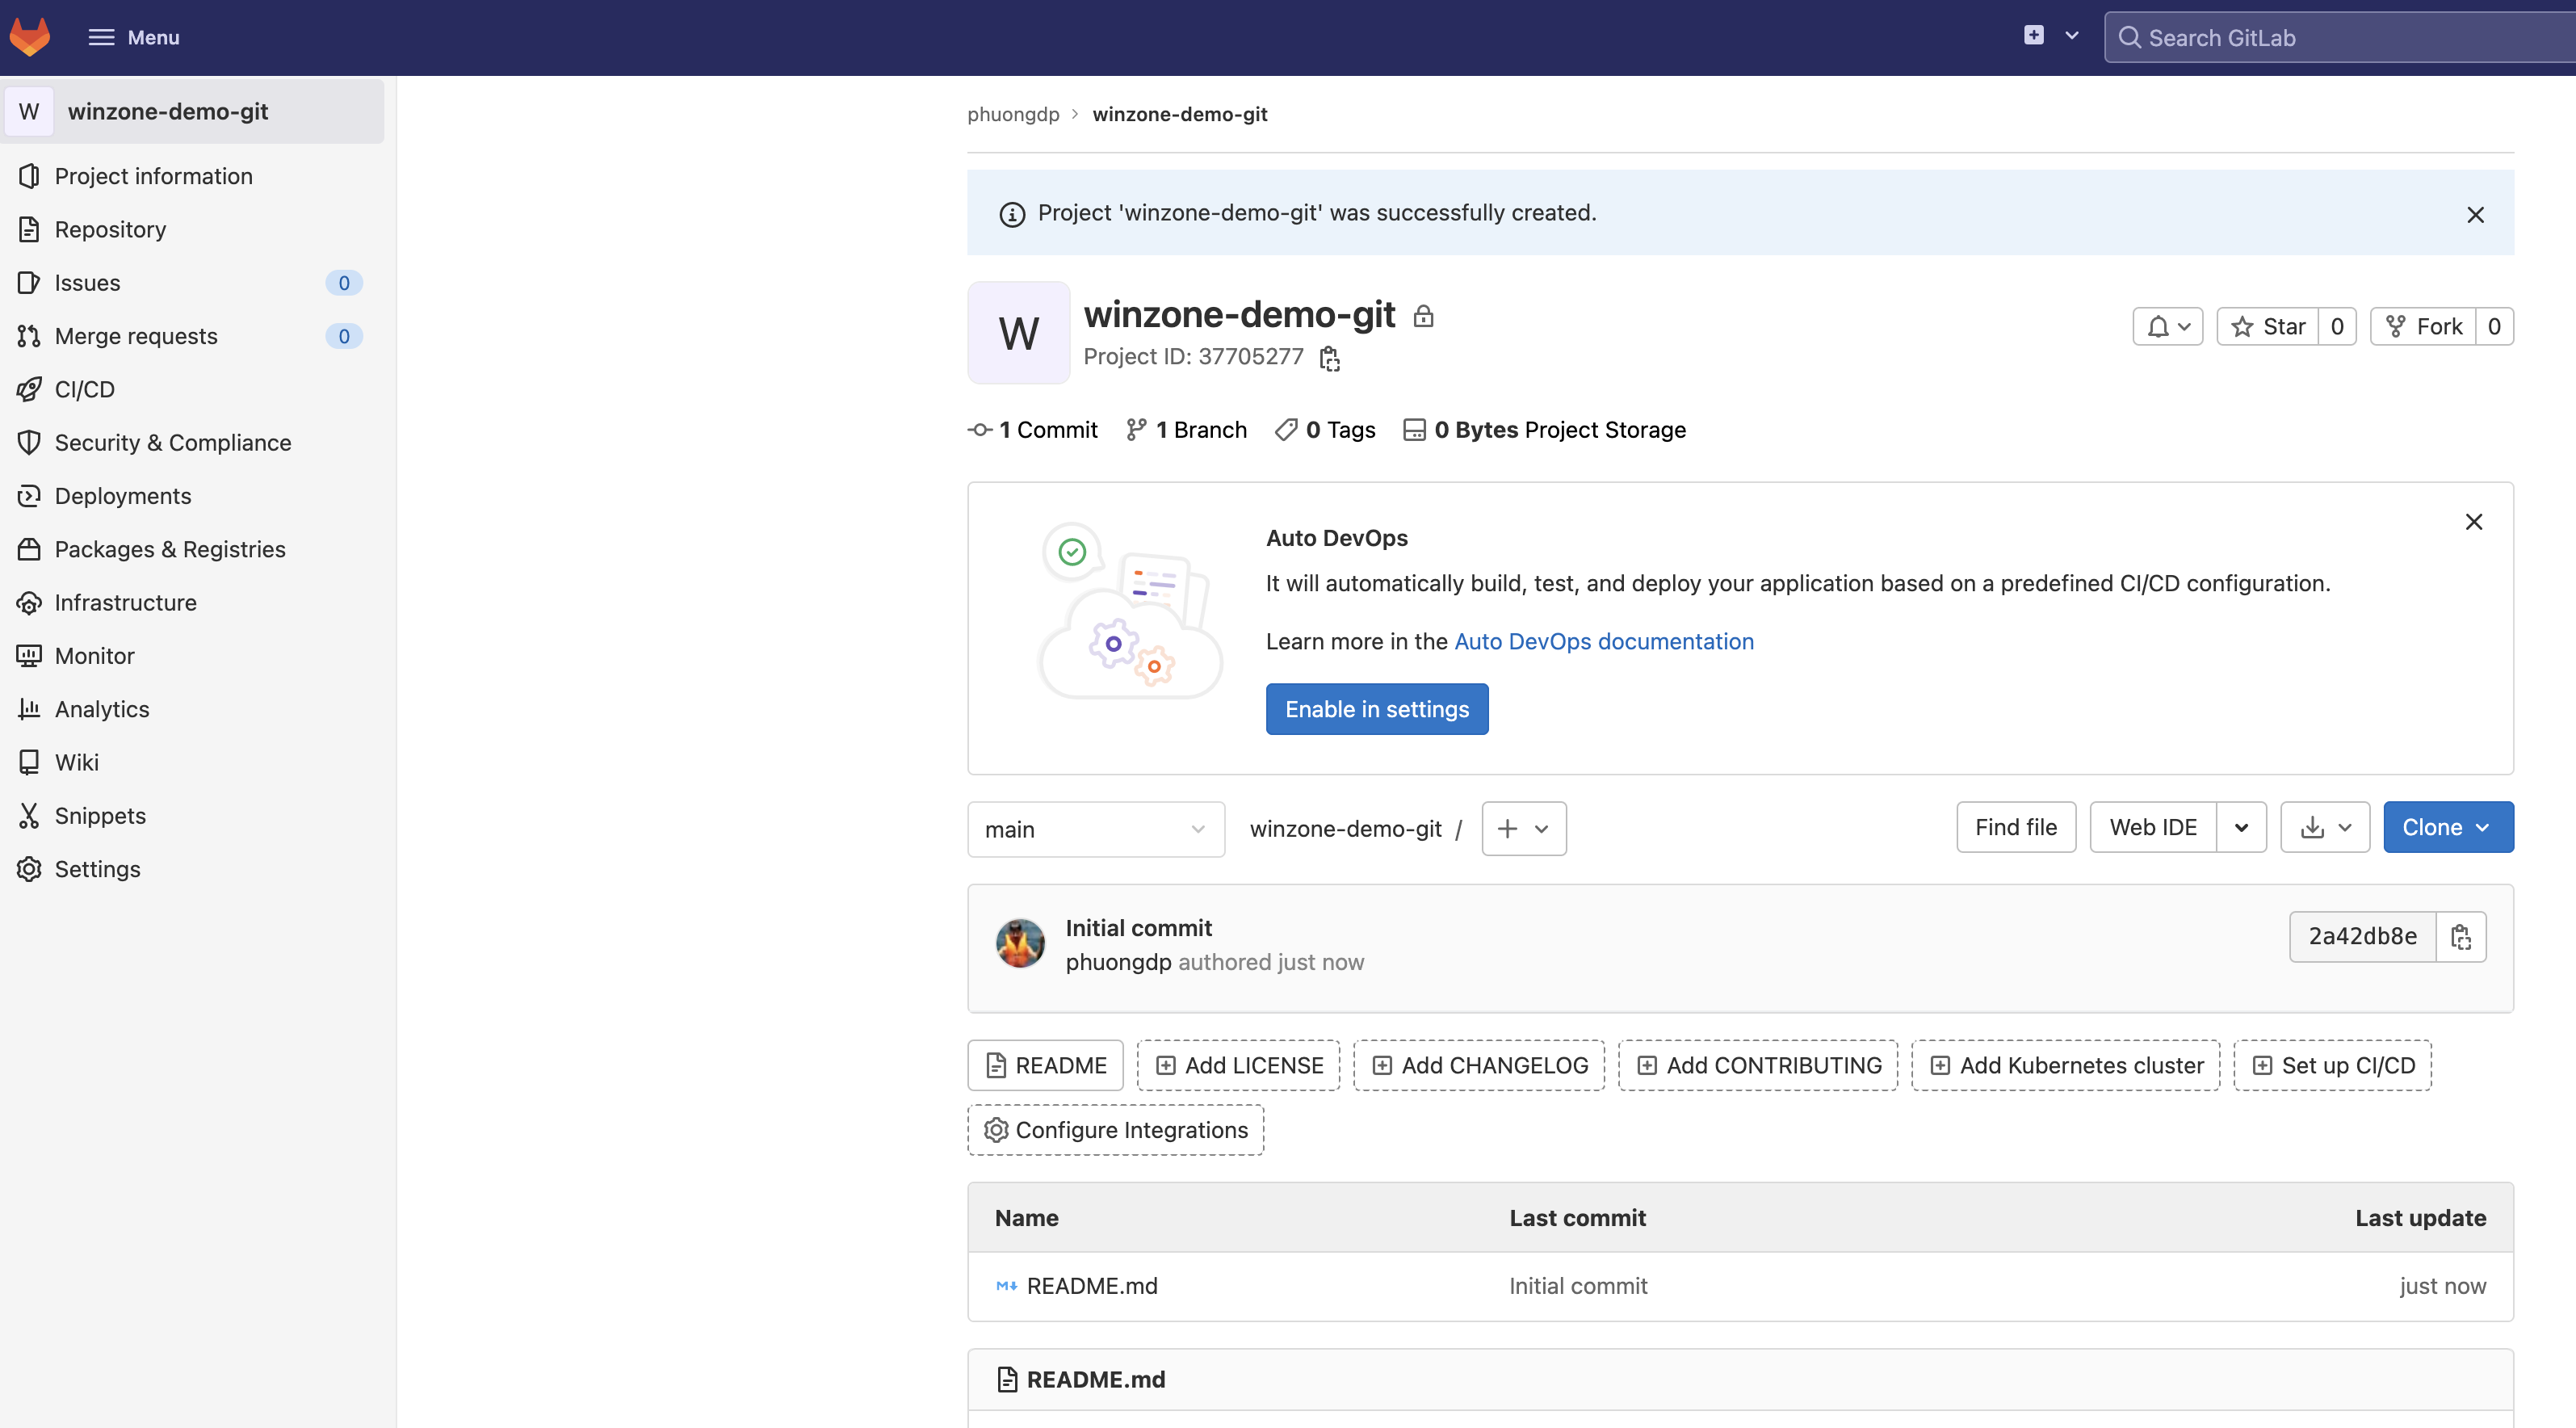Click Add CHANGELOG button
The width and height of the screenshot is (2576, 1428).
click(x=1479, y=1065)
